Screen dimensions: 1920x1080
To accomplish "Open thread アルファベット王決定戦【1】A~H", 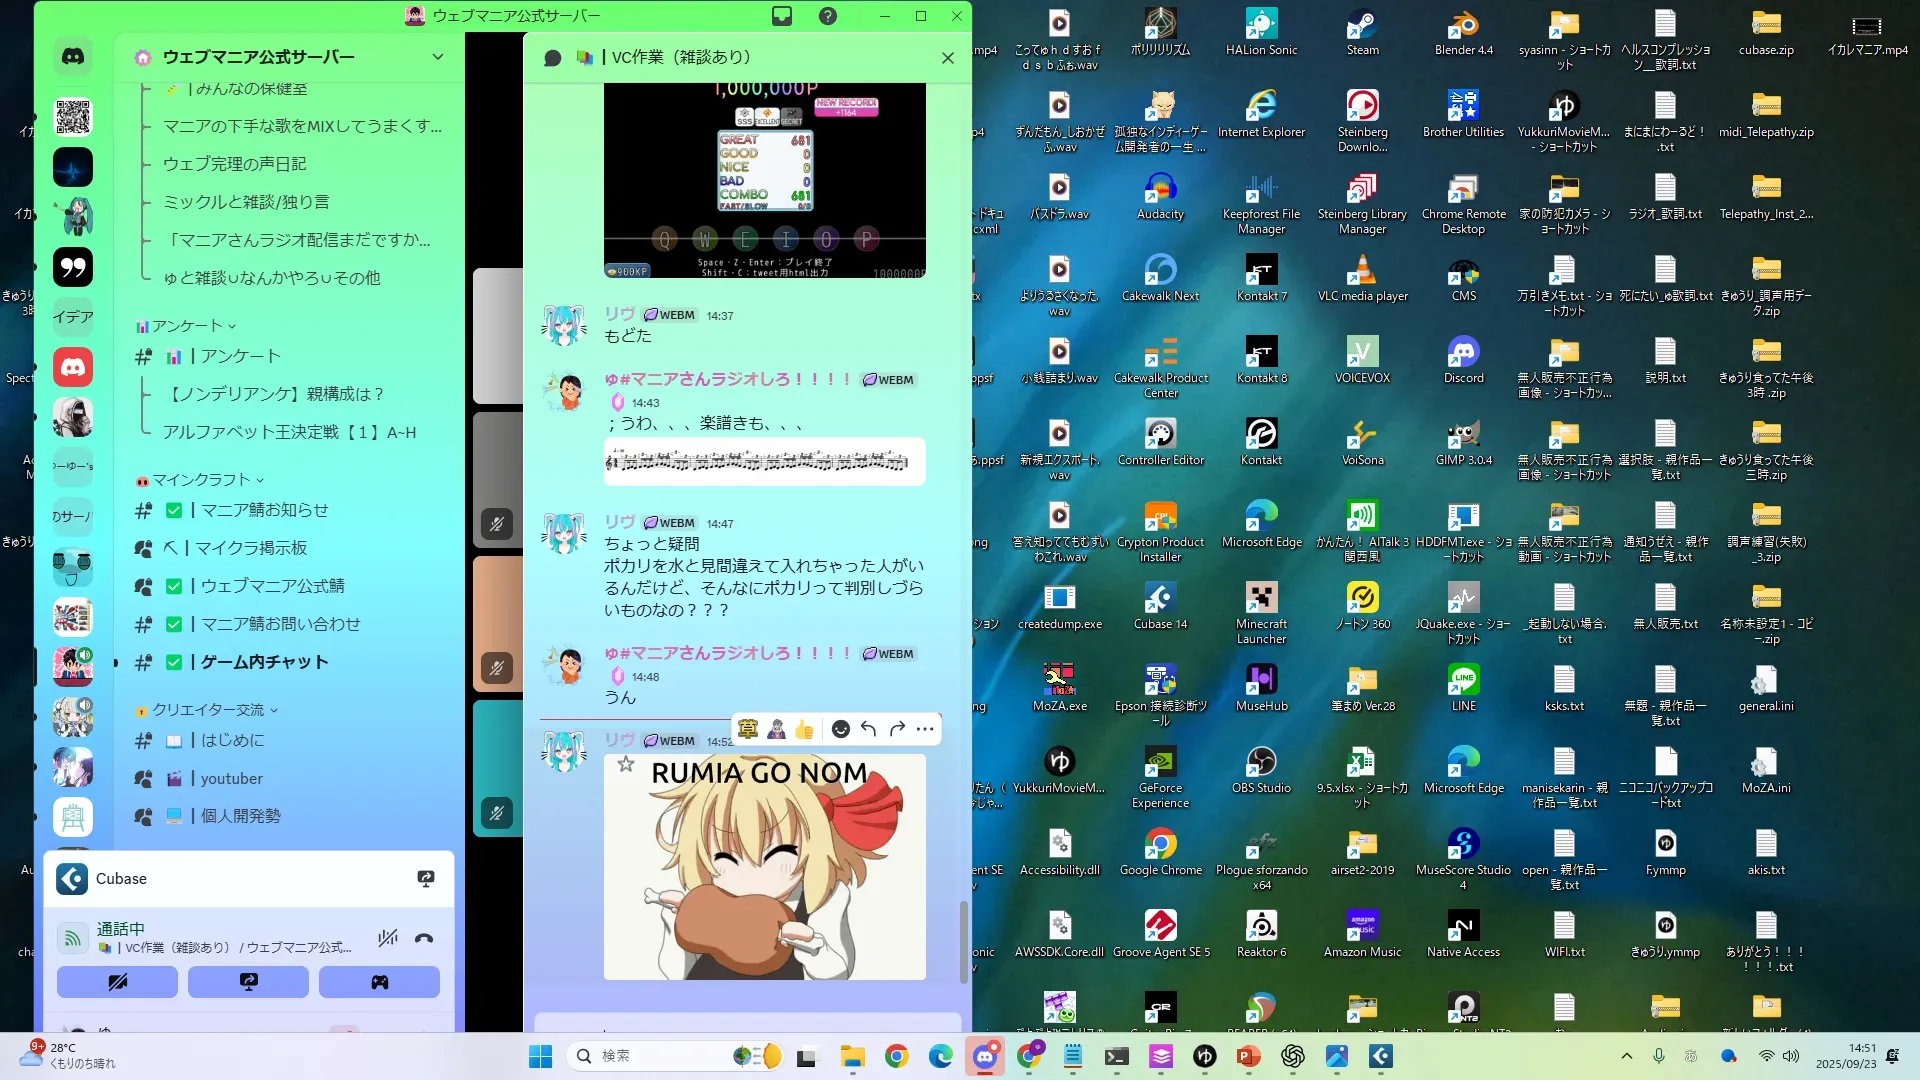I will pyautogui.click(x=289, y=432).
